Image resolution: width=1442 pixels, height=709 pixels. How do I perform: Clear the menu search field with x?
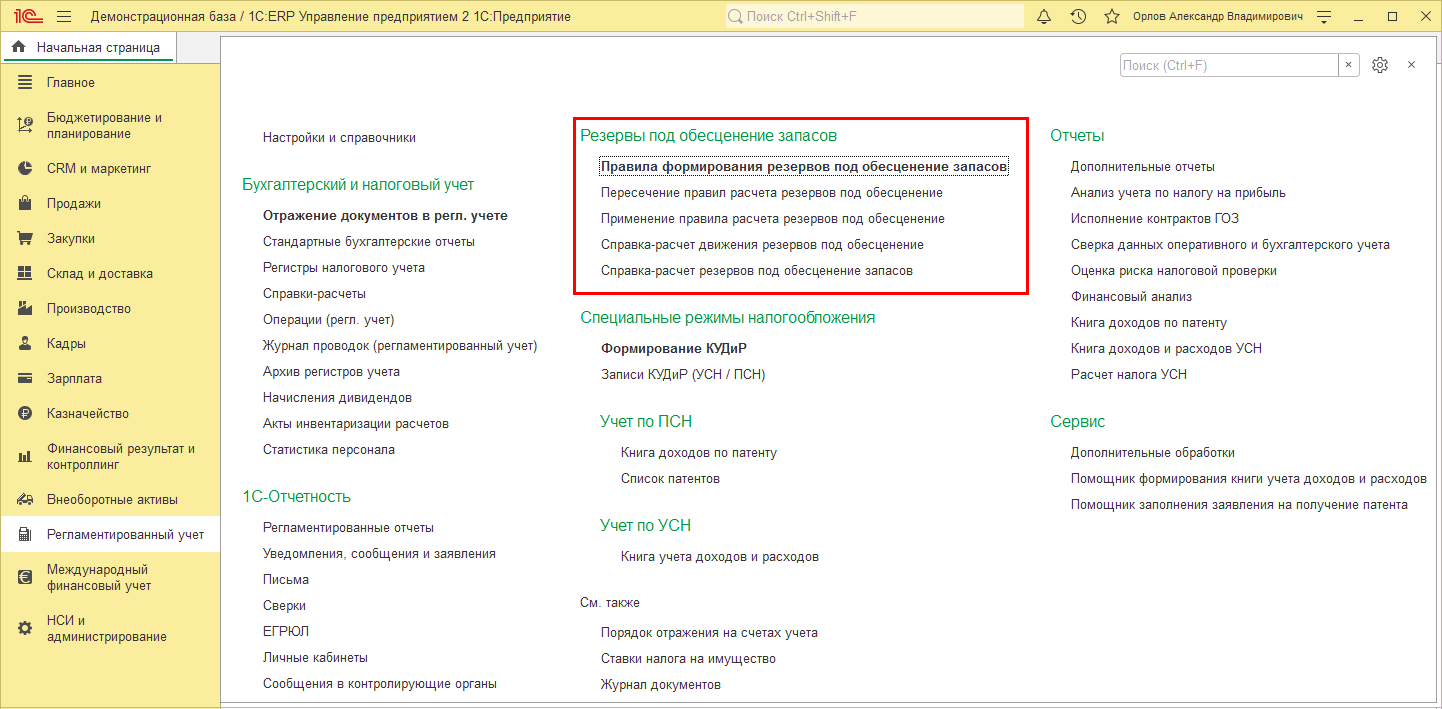point(1349,65)
